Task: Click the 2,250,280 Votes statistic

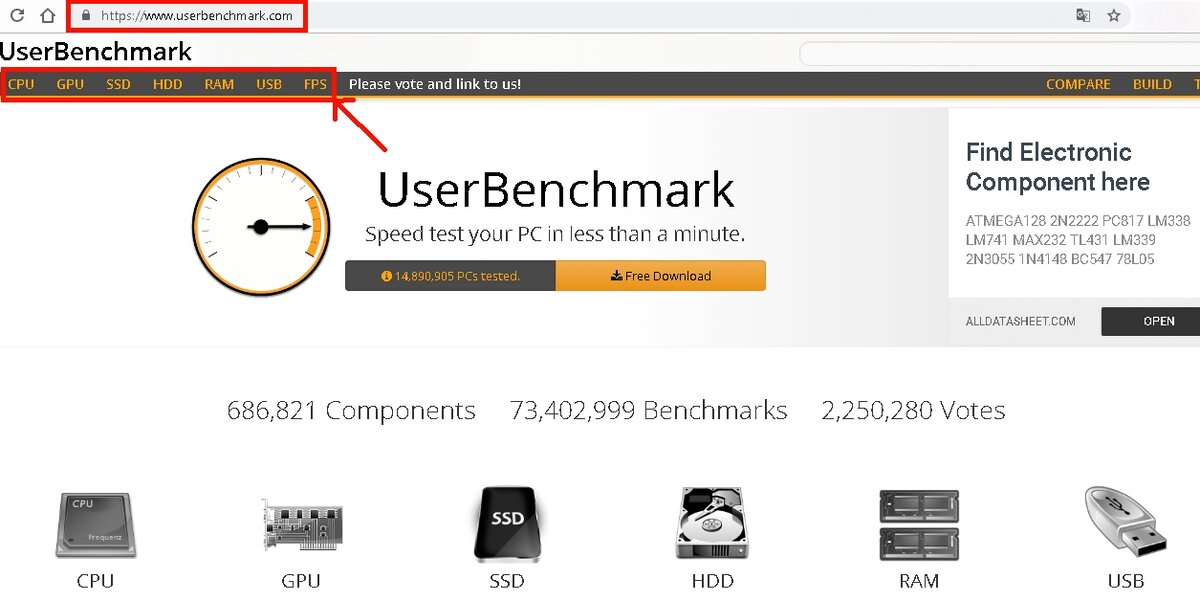Action: (913, 411)
